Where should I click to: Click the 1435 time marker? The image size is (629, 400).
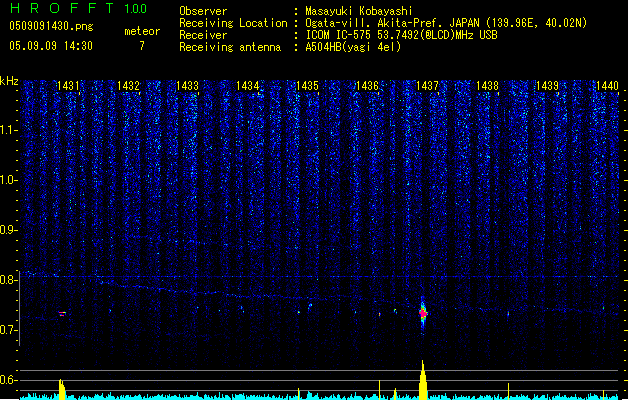[x=307, y=86]
